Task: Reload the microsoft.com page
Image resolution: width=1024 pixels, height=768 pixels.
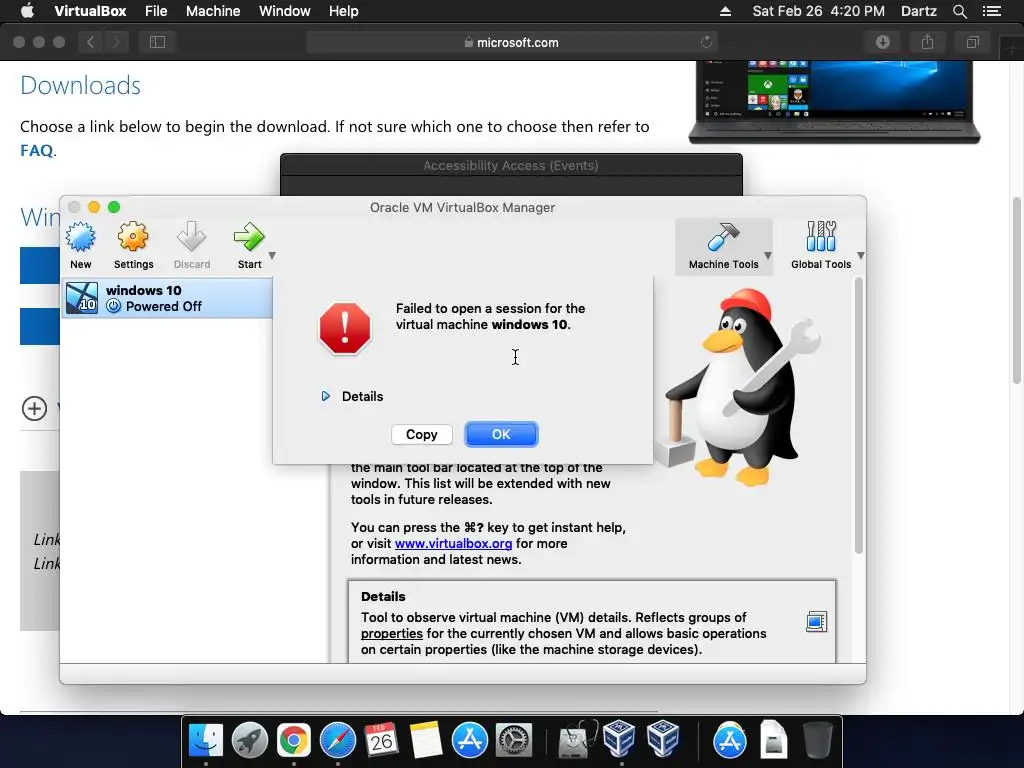Action: tap(706, 42)
